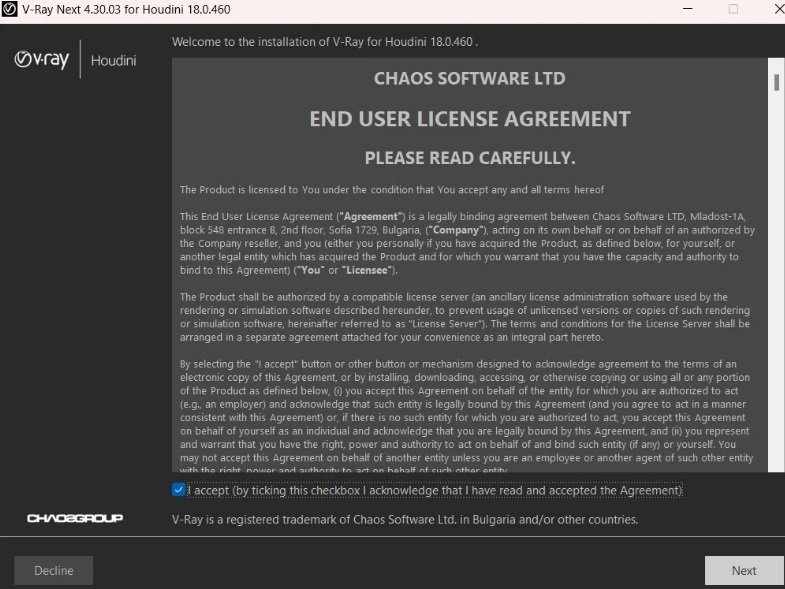Click the V-Ray app icon in title bar
Screen dimensions: 785x589
(10, 9)
